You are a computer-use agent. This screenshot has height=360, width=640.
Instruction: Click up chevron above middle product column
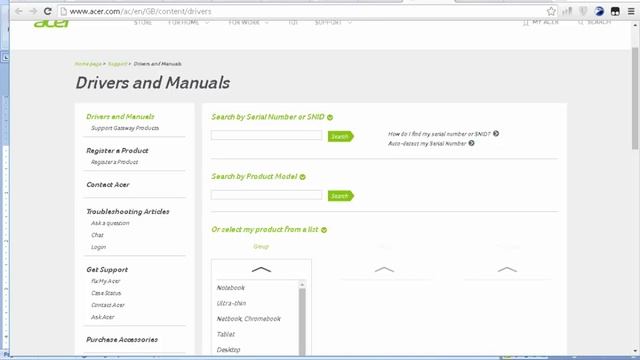click(x=384, y=269)
